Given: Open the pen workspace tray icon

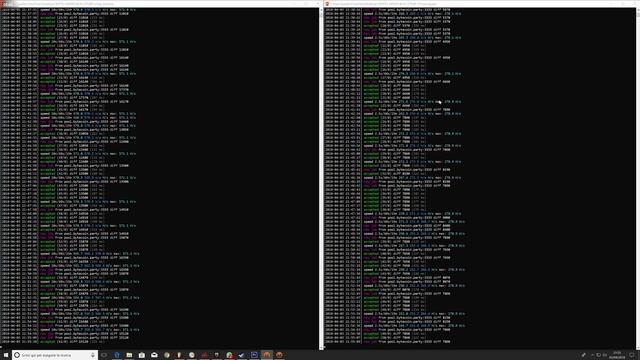Looking at the screenshot, I should [x=584, y=355].
